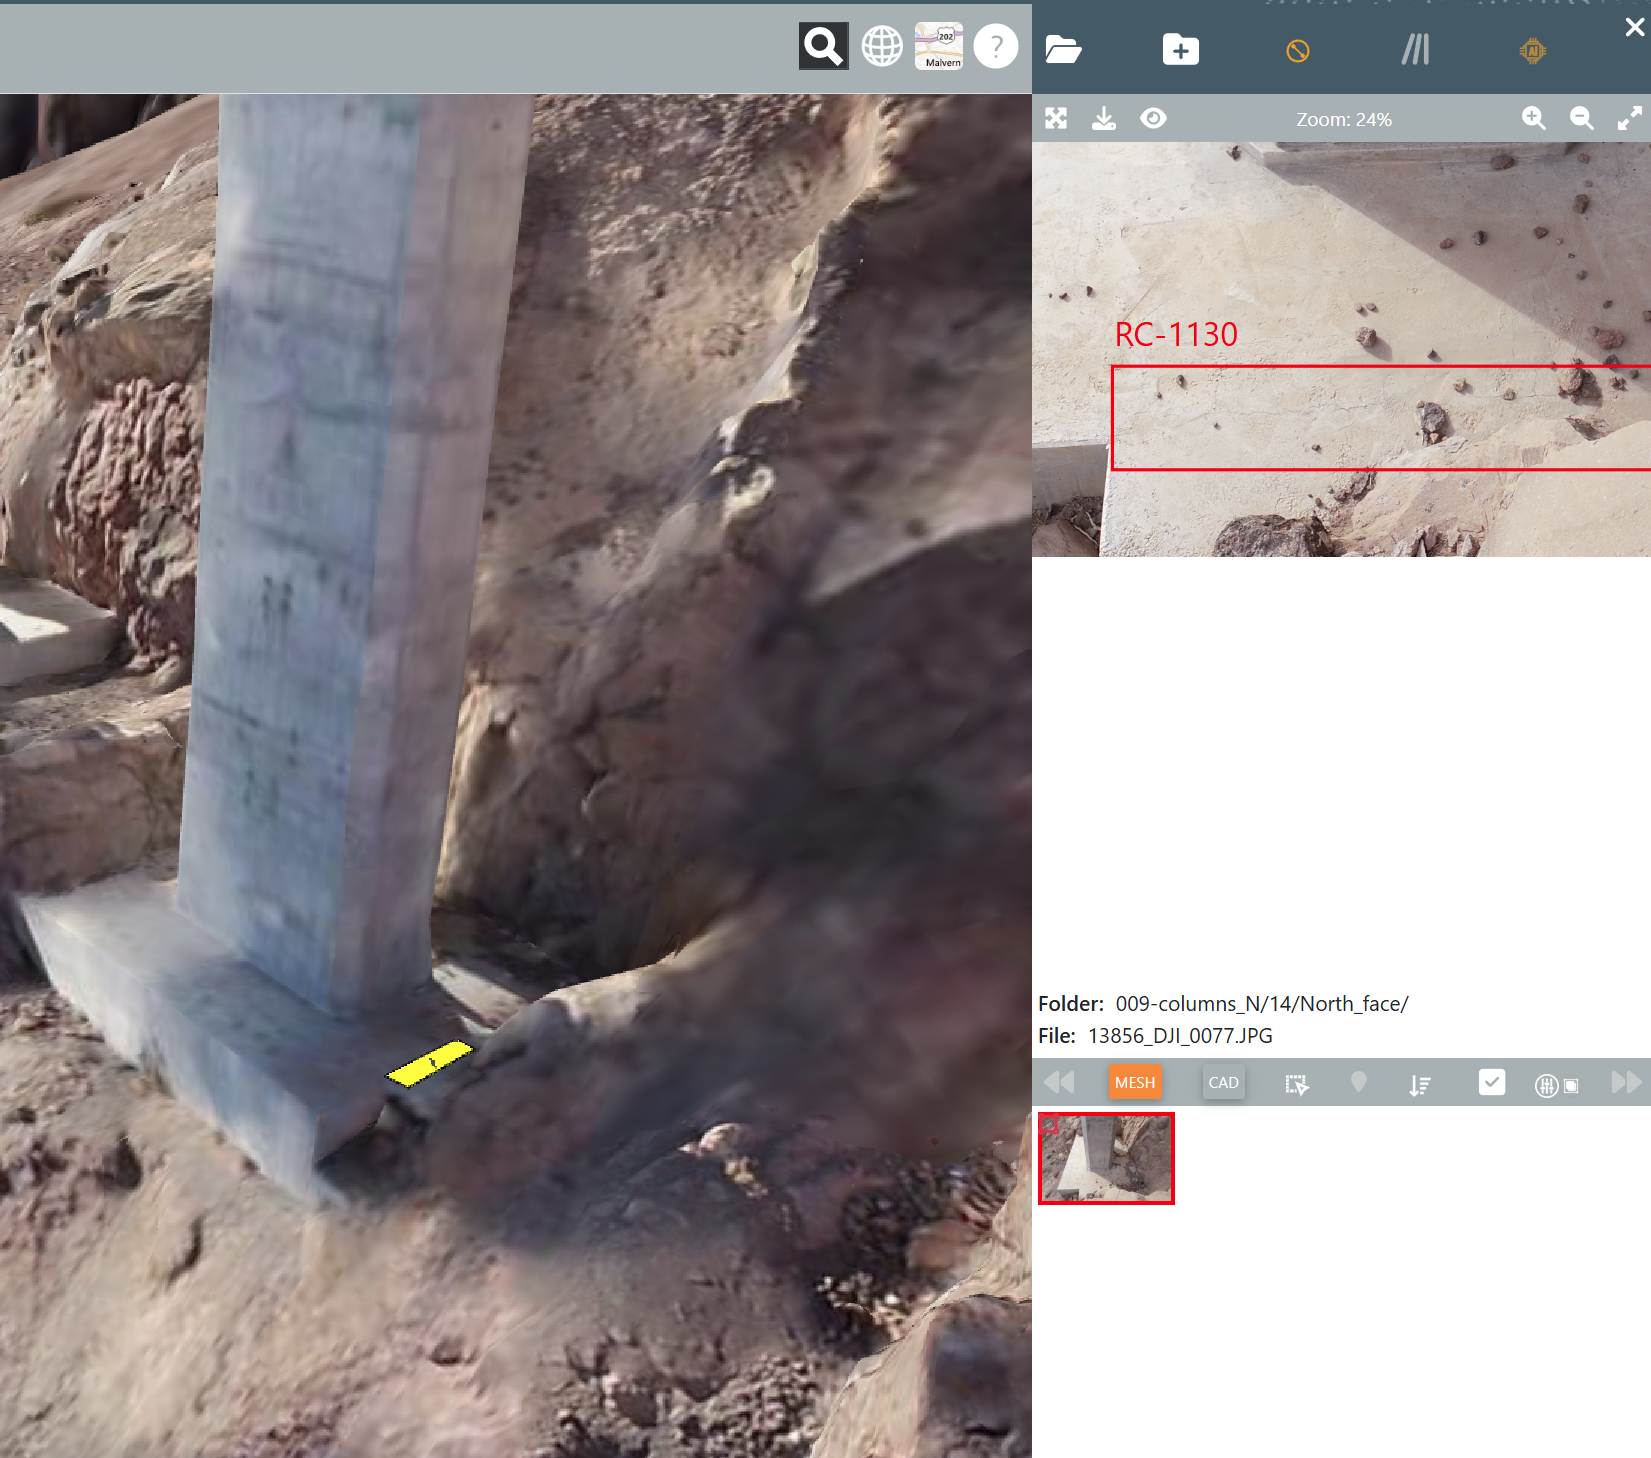1651x1458 pixels.
Task: Activate the rectangle selection cursor tool
Action: tap(1297, 1084)
